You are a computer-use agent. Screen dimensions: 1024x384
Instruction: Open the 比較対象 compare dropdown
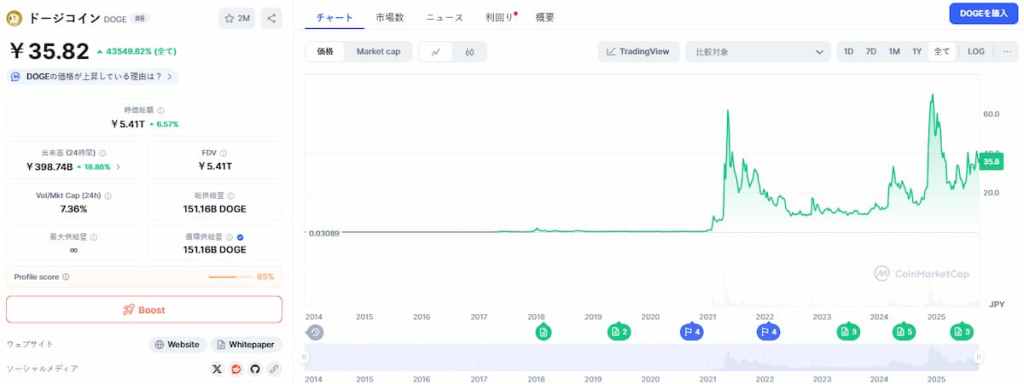point(758,52)
